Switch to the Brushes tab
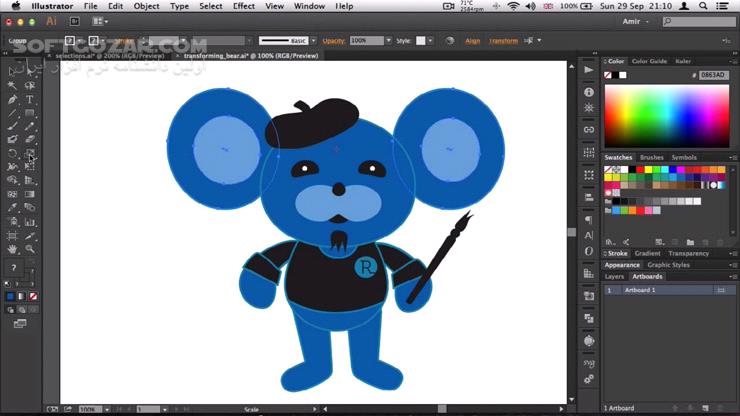Viewport: 740px width, 416px height. coord(652,158)
